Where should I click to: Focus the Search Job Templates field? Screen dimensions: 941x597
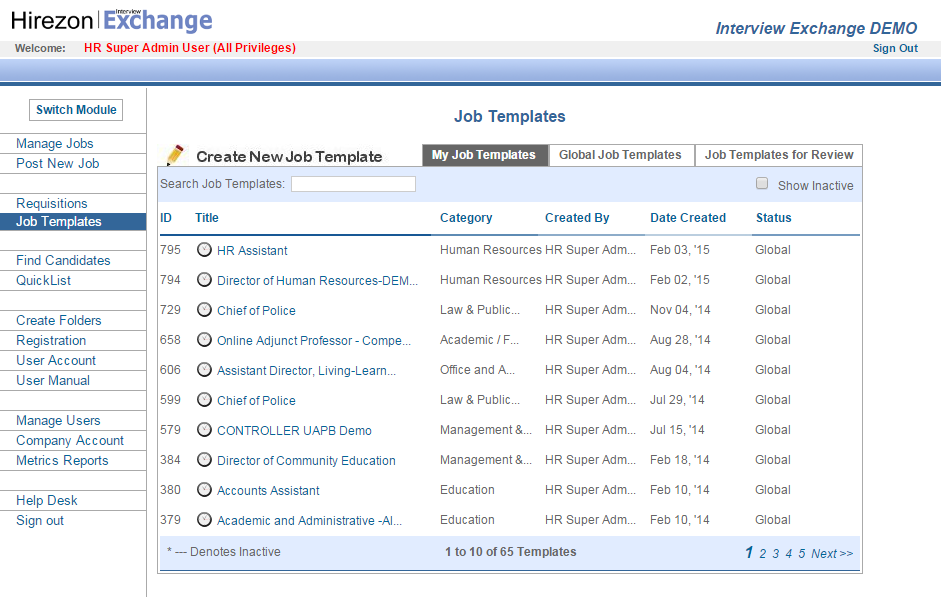pyautogui.click(x=353, y=184)
